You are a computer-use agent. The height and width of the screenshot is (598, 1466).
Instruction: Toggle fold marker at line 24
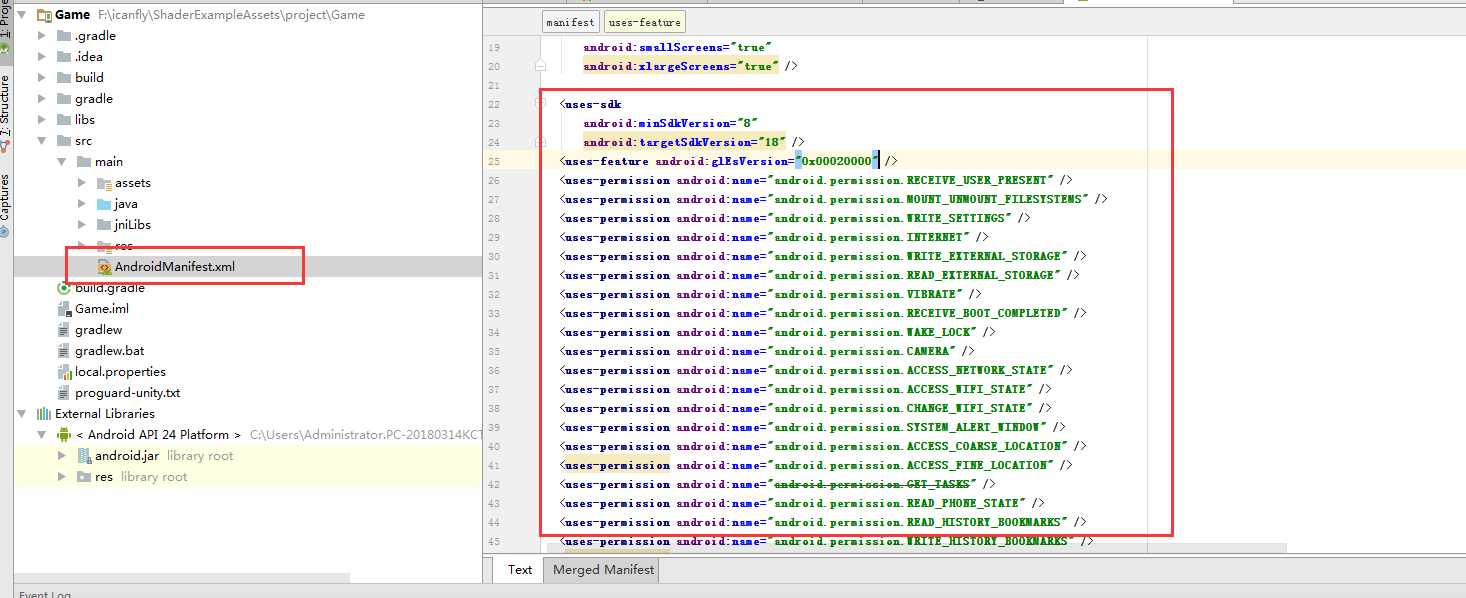(541, 142)
